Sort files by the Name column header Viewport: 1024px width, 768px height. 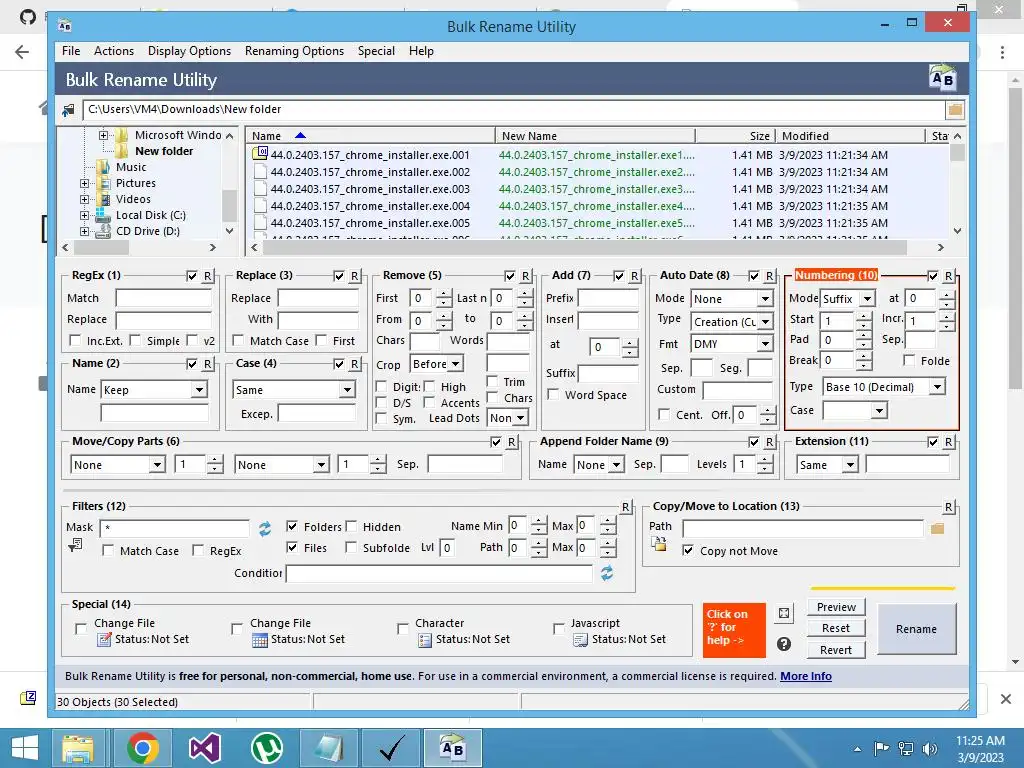[x=370, y=136]
